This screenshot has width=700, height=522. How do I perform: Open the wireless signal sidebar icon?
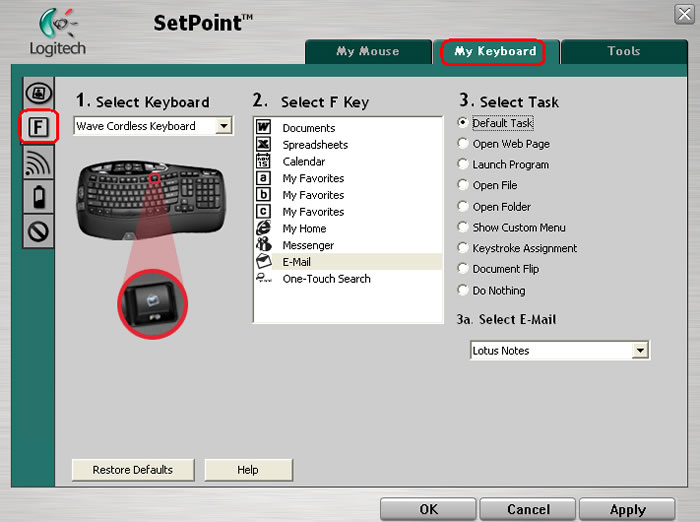38,162
